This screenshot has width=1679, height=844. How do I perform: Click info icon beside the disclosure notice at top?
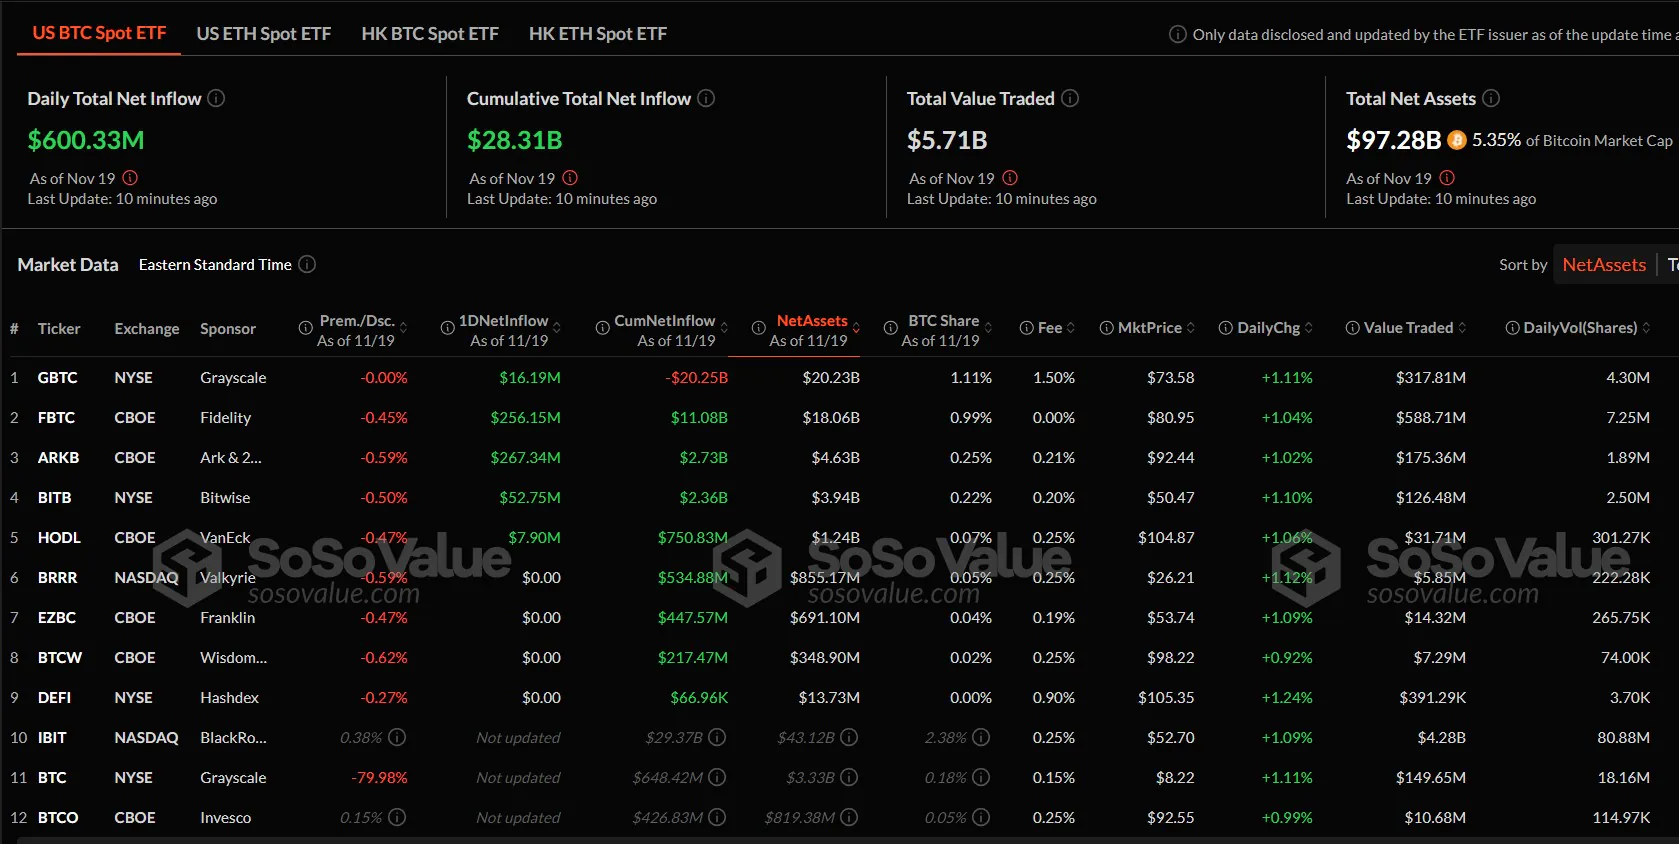tap(1178, 34)
